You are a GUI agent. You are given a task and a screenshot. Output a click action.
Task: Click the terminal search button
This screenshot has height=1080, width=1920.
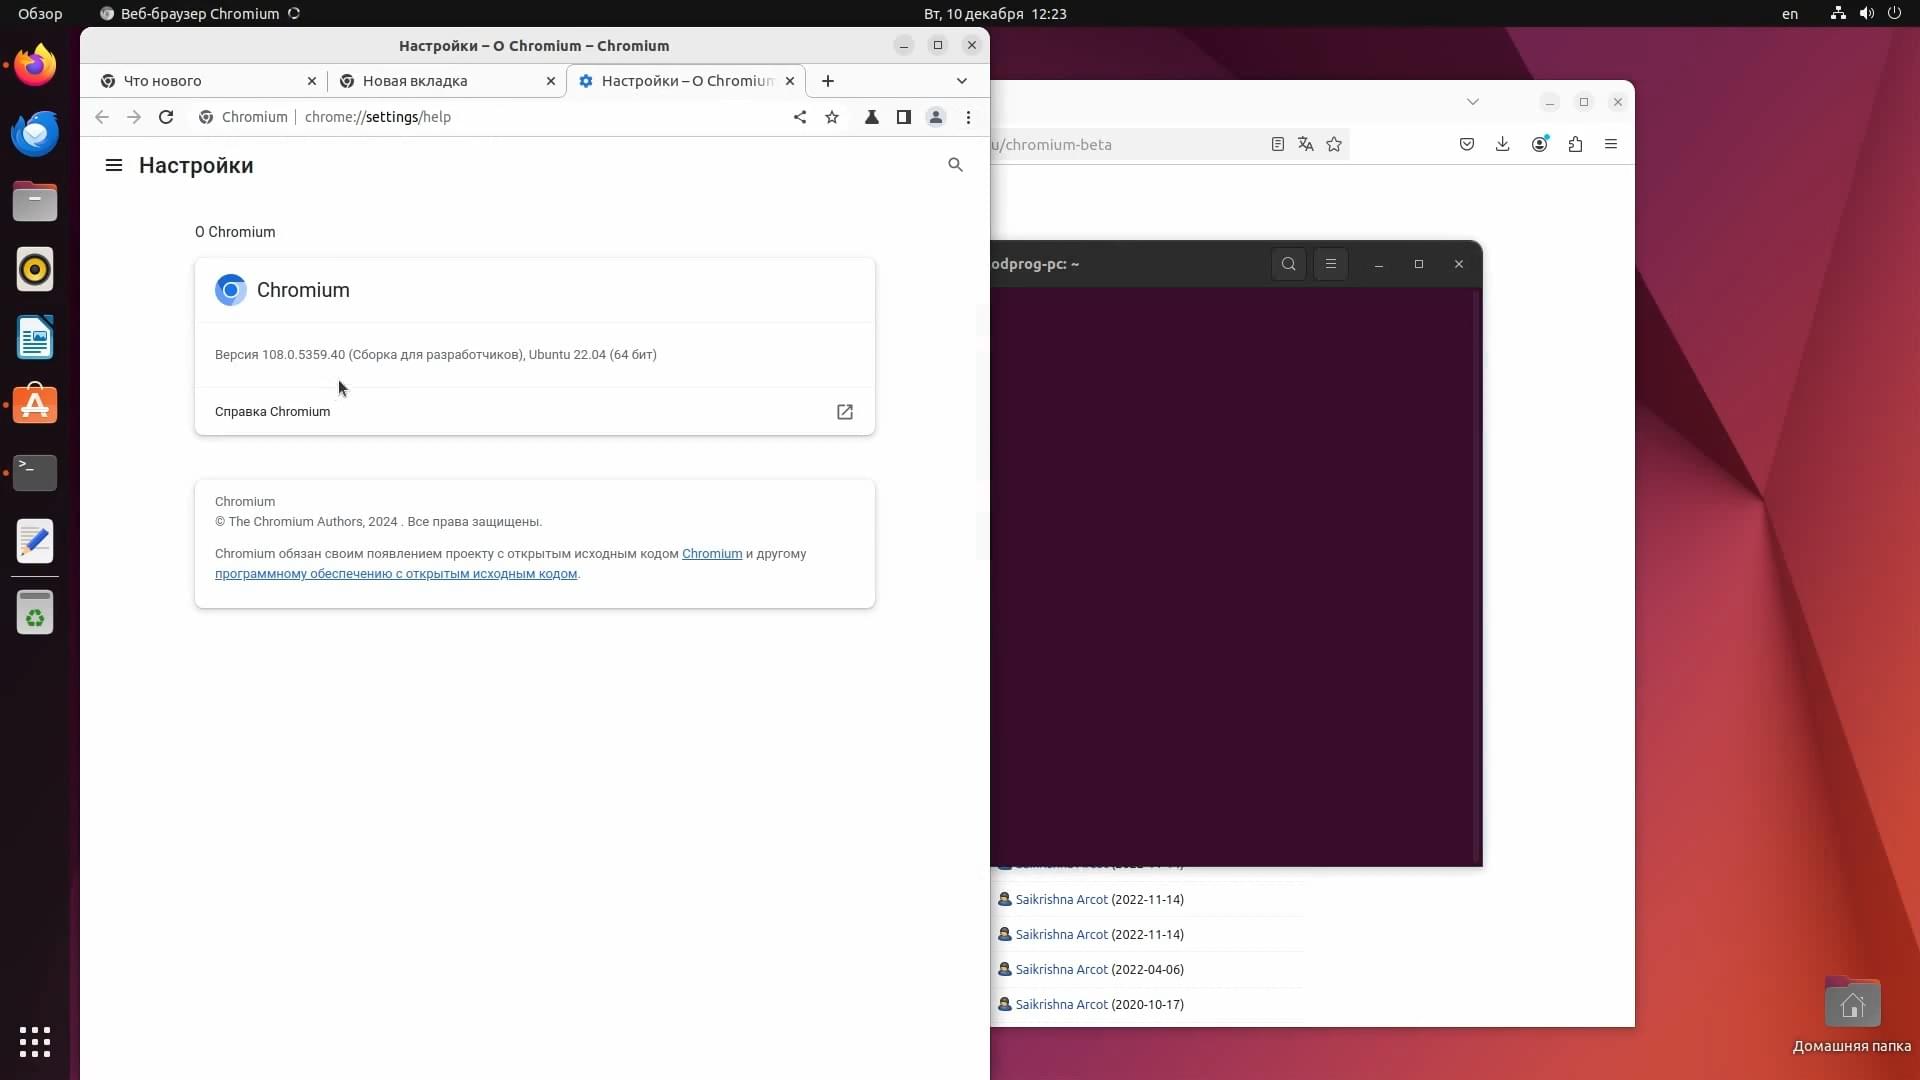click(1289, 264)
